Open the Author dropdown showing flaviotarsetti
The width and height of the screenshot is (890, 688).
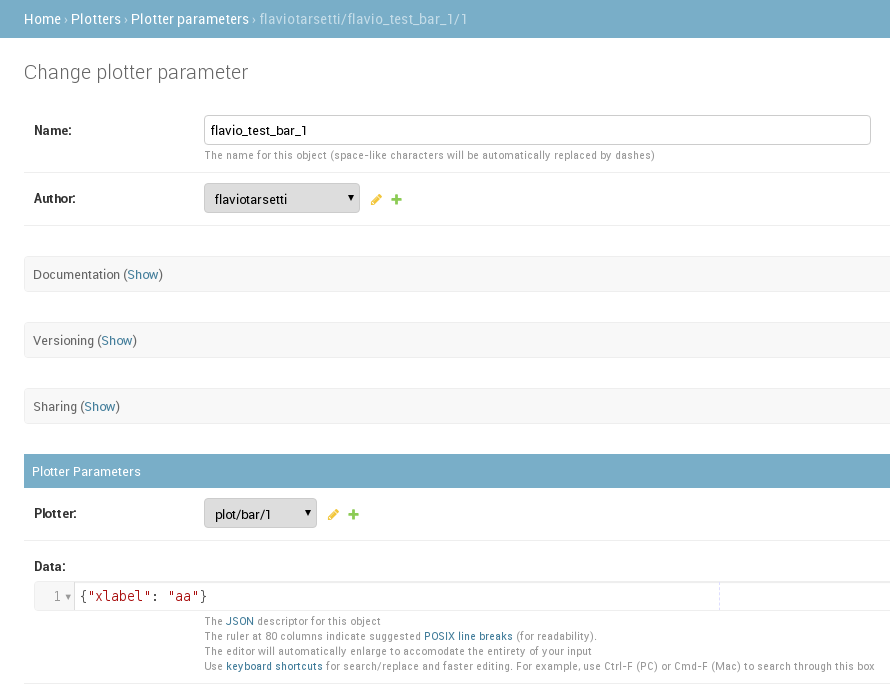tap(282, 198)
